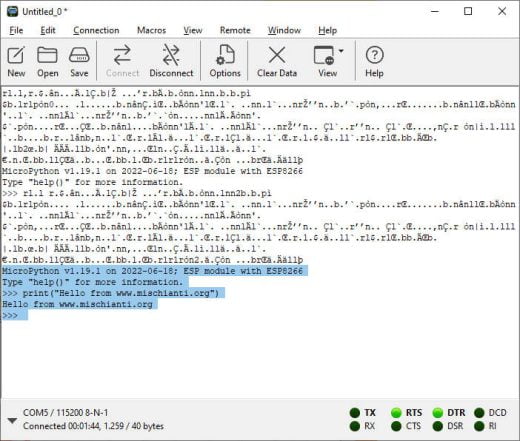Click the New document toolbar icon

(16, 55)
